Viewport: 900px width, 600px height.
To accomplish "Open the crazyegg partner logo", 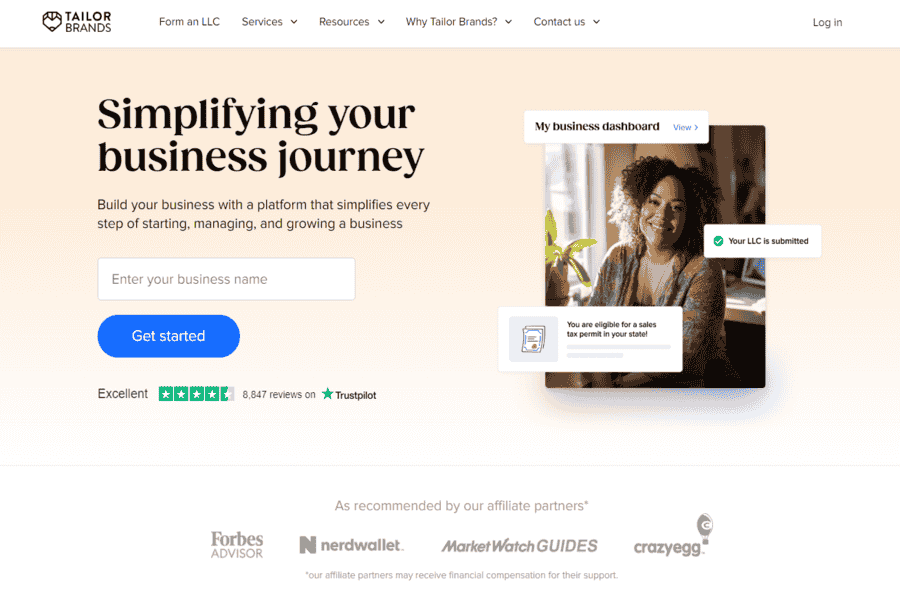I will click(x=673, y=536).
